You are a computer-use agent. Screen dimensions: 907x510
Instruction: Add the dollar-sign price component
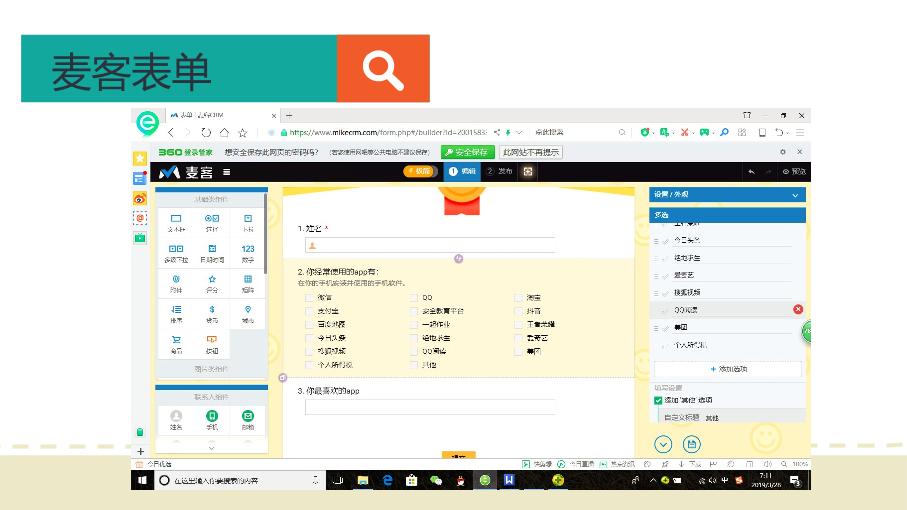212,314
